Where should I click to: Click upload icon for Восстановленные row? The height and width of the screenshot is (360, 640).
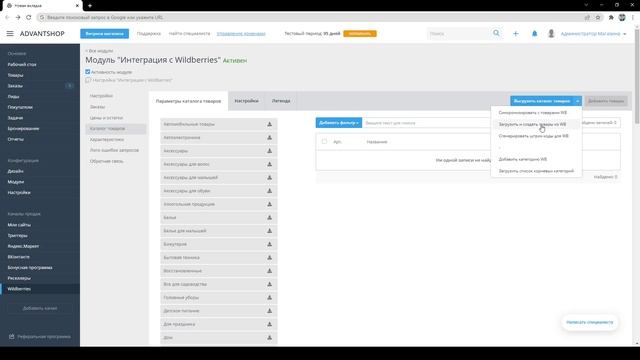coord(269,271)
